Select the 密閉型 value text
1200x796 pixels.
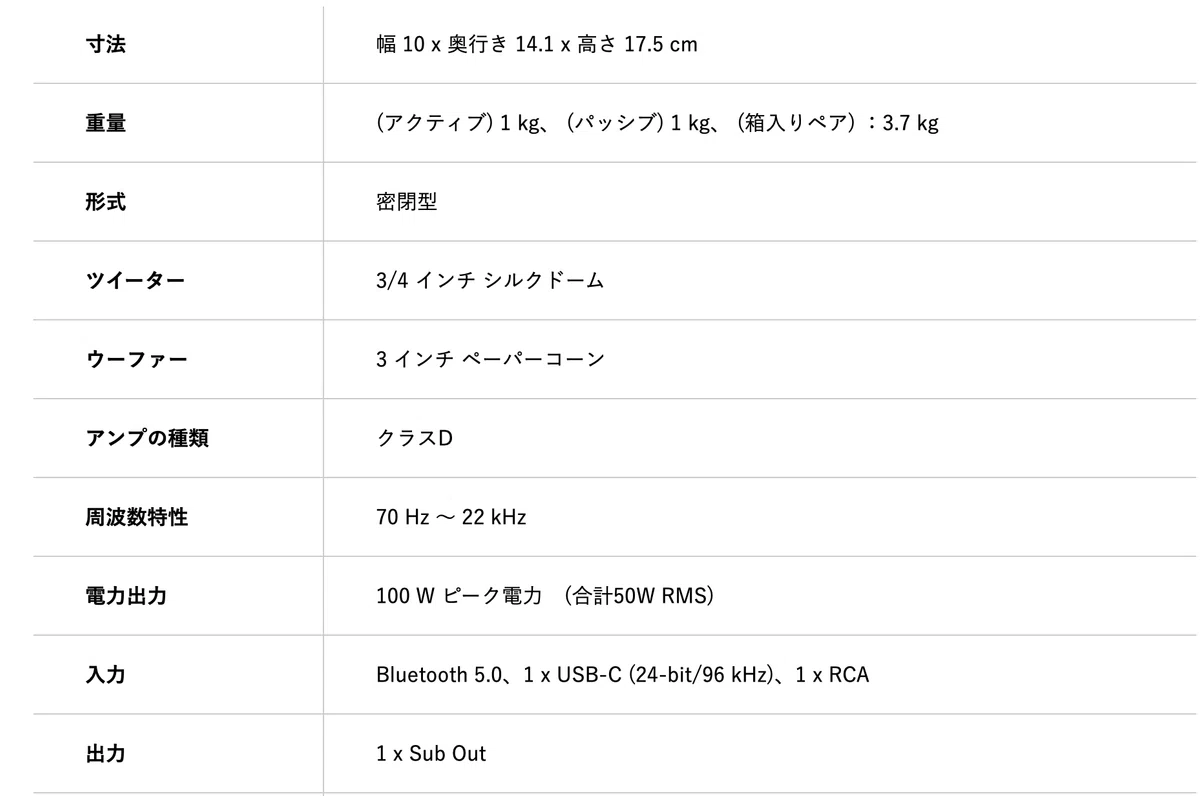tap(407, 202)
